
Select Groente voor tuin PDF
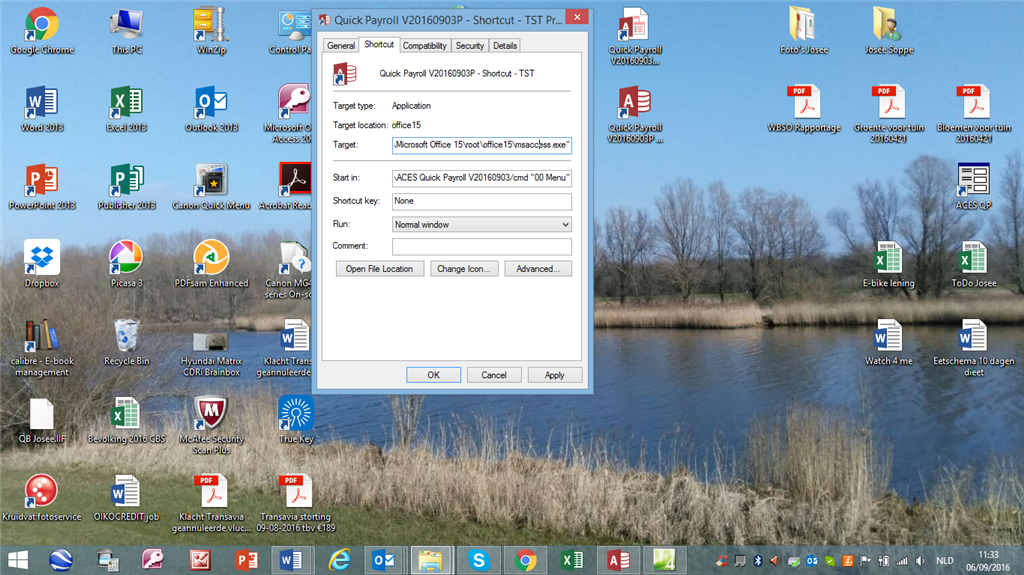[888, 114]
